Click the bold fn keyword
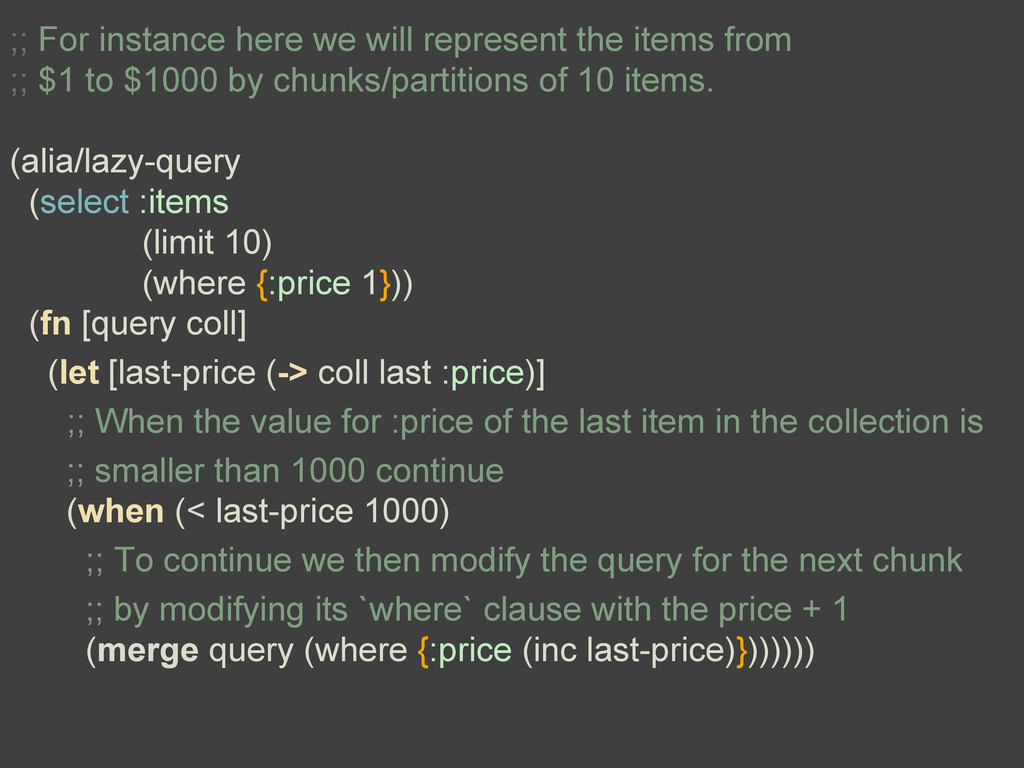 (x=56, y=323)
